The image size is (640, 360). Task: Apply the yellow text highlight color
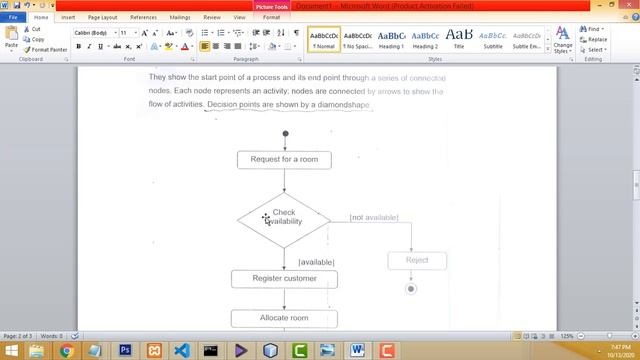[168, 47]
